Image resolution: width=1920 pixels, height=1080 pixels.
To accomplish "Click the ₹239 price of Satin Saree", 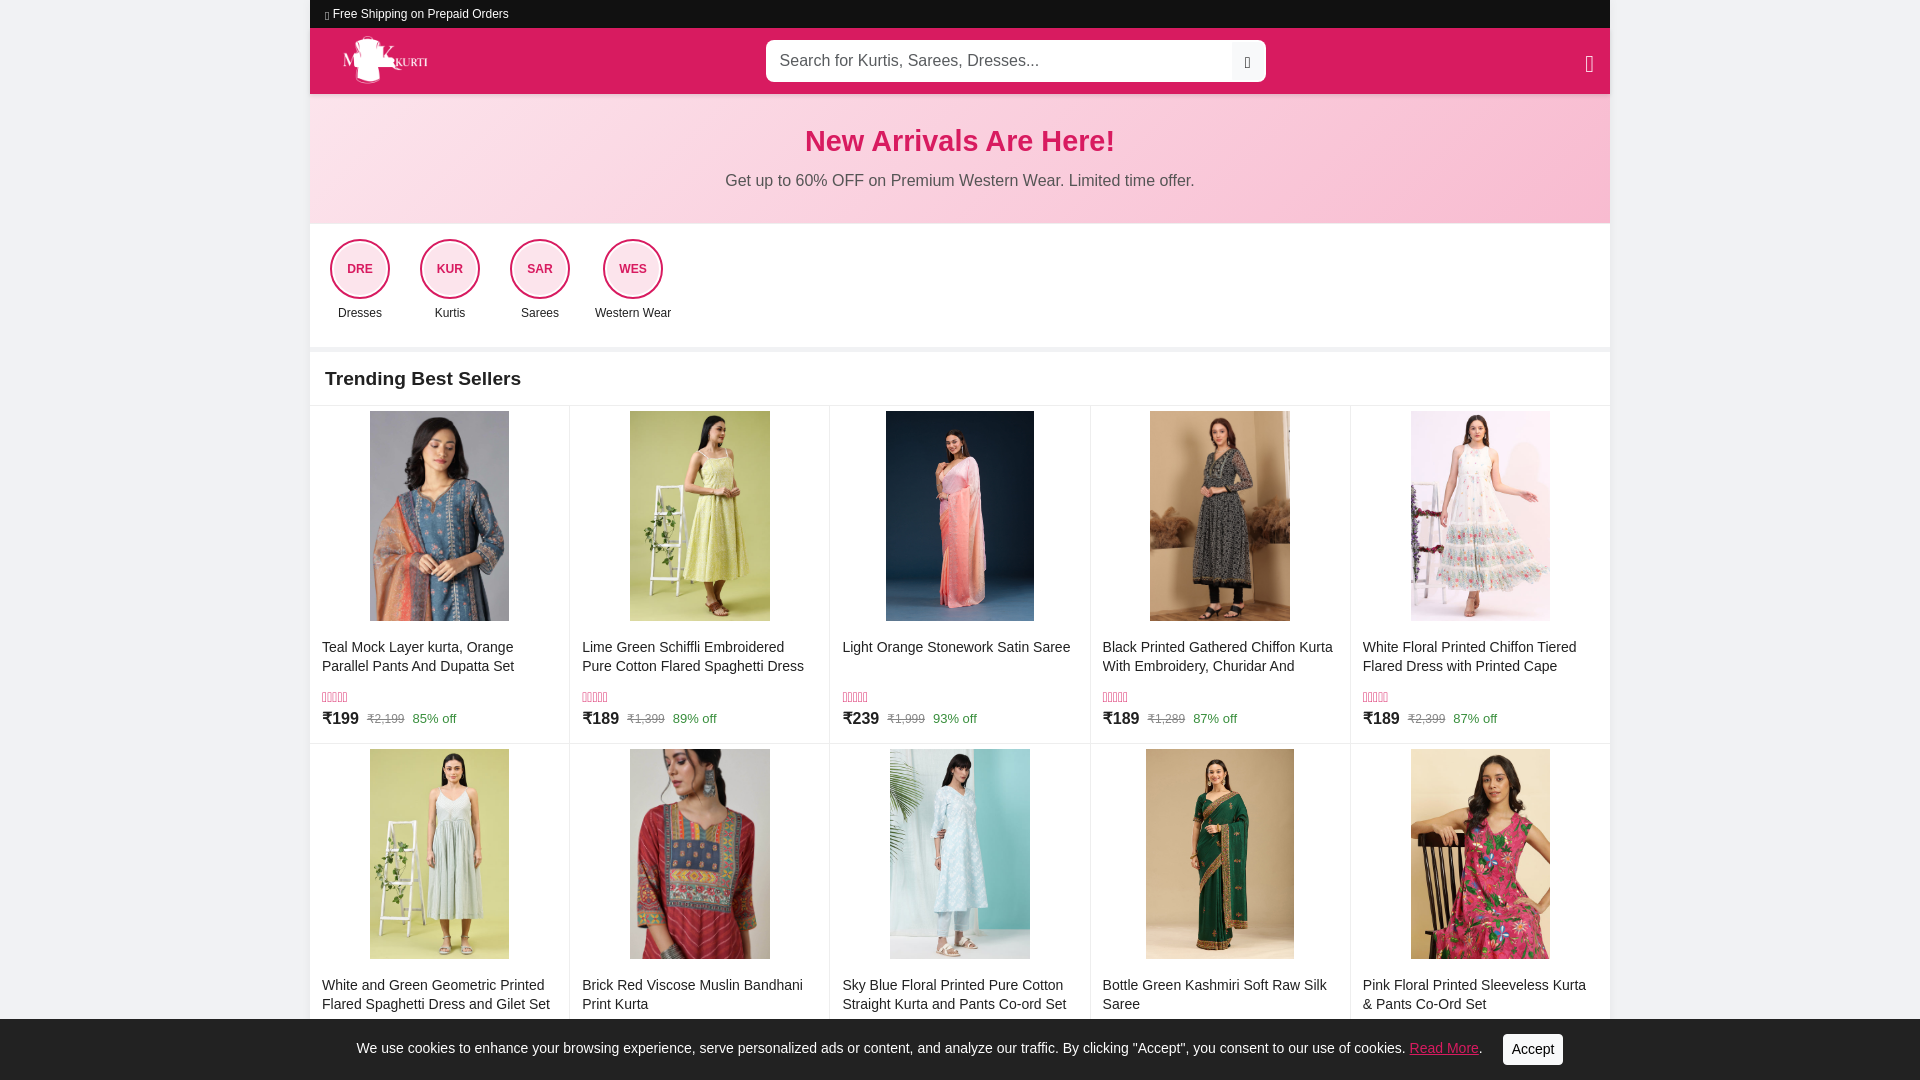I will 861,718.
